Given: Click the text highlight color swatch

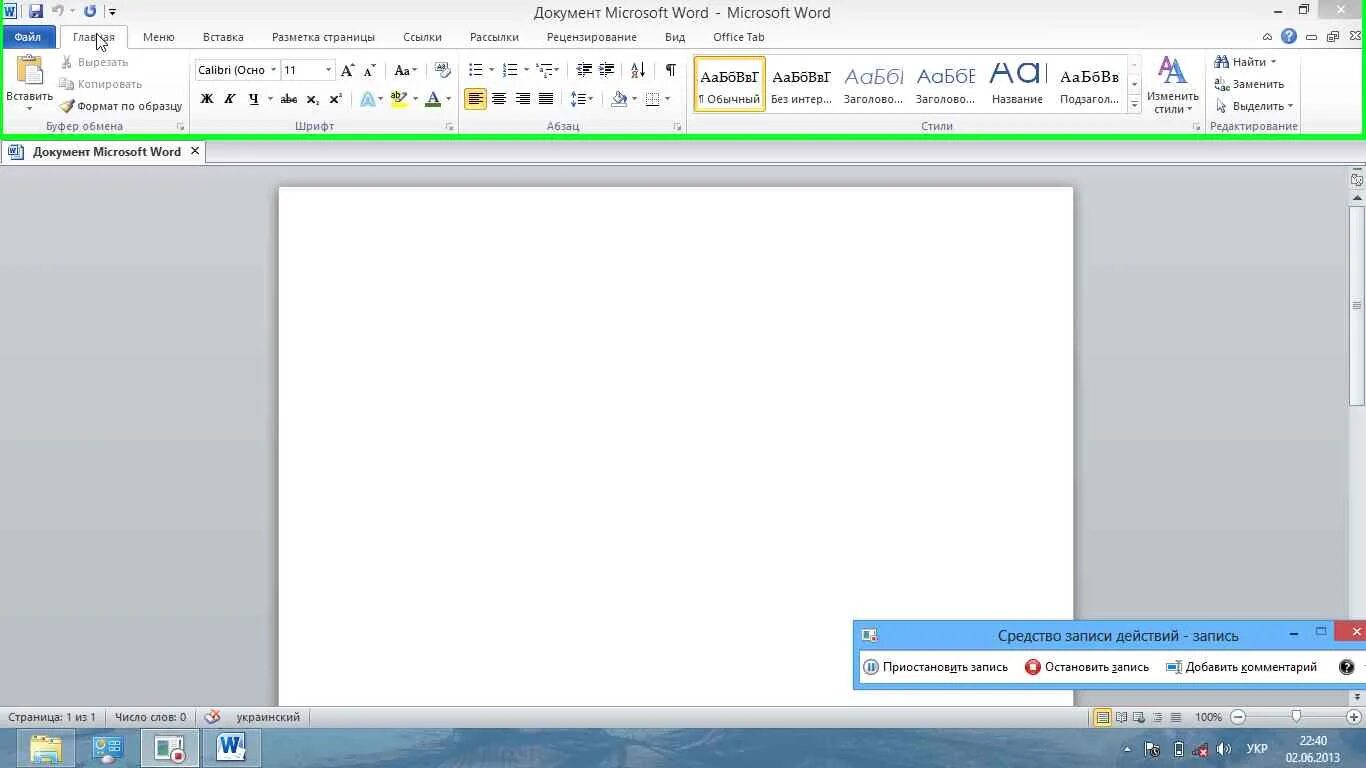Looking at the screenshot, I should click(398, 99).
